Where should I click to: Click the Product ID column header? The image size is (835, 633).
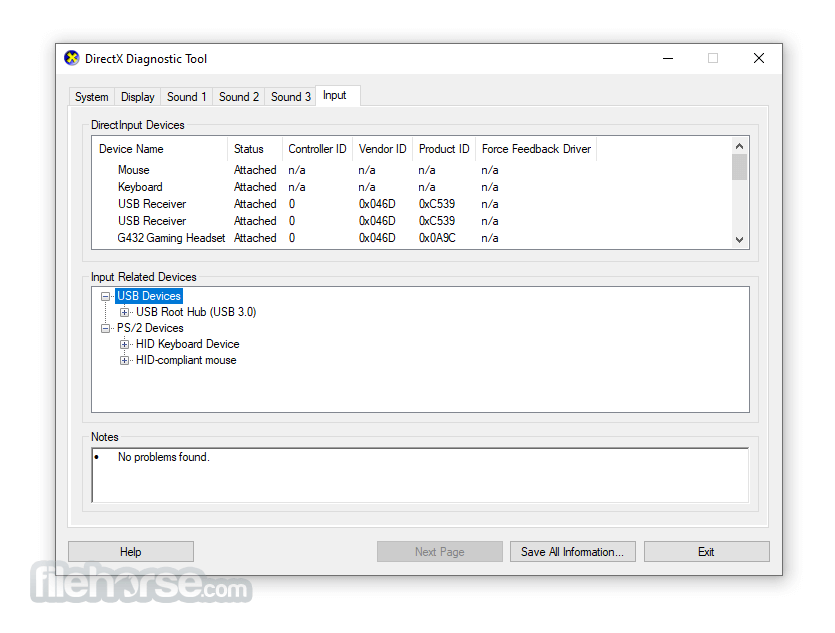tap(444, 149)
